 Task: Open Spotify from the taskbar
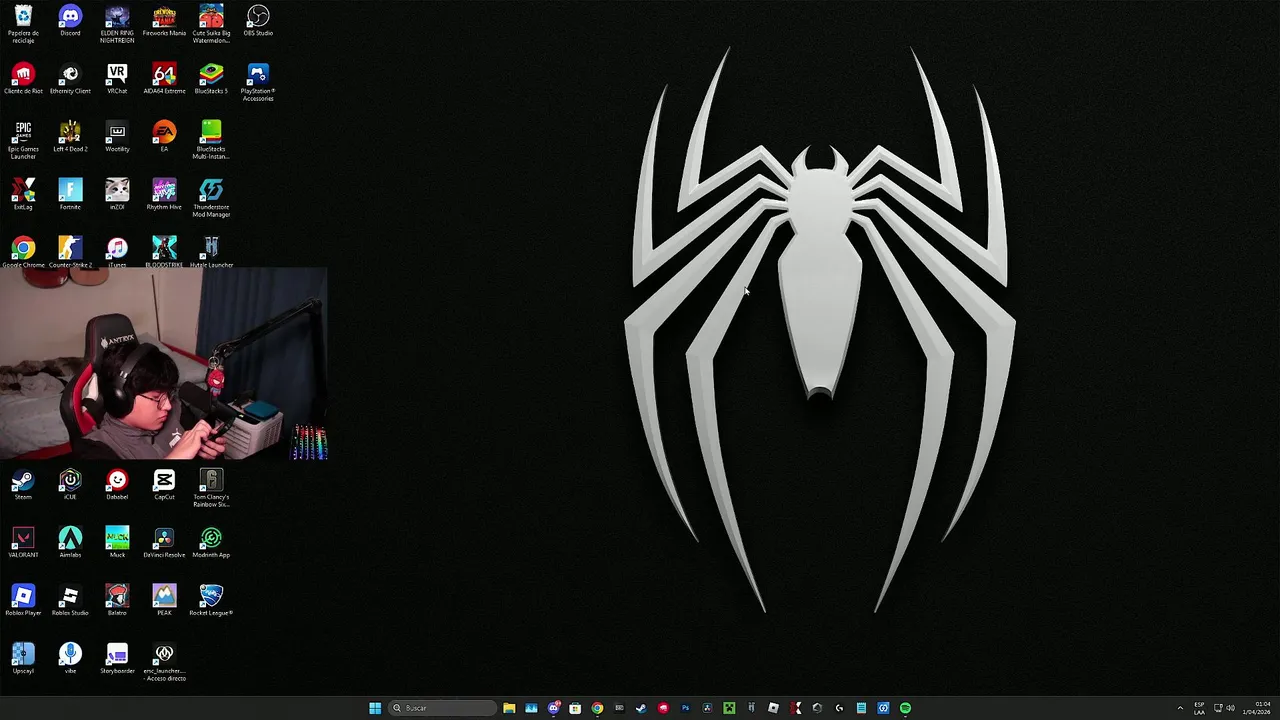(x=905, y=708)
